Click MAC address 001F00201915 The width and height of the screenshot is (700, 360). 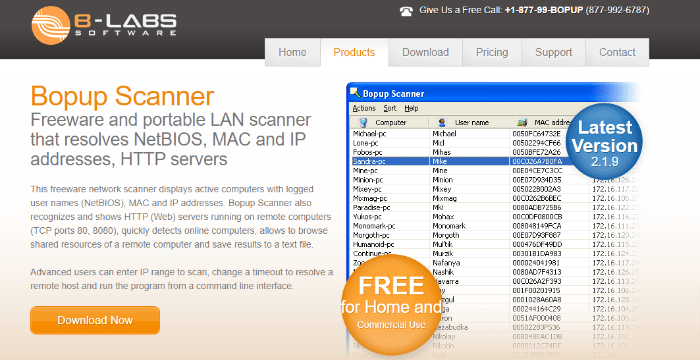[x=536, y=290]
